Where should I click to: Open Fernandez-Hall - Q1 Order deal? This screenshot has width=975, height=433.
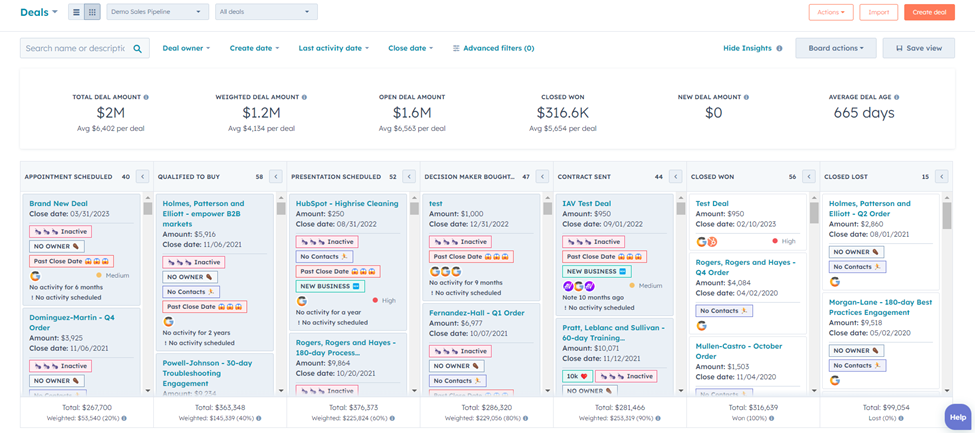pyautogui.click(x=477, y=312)
